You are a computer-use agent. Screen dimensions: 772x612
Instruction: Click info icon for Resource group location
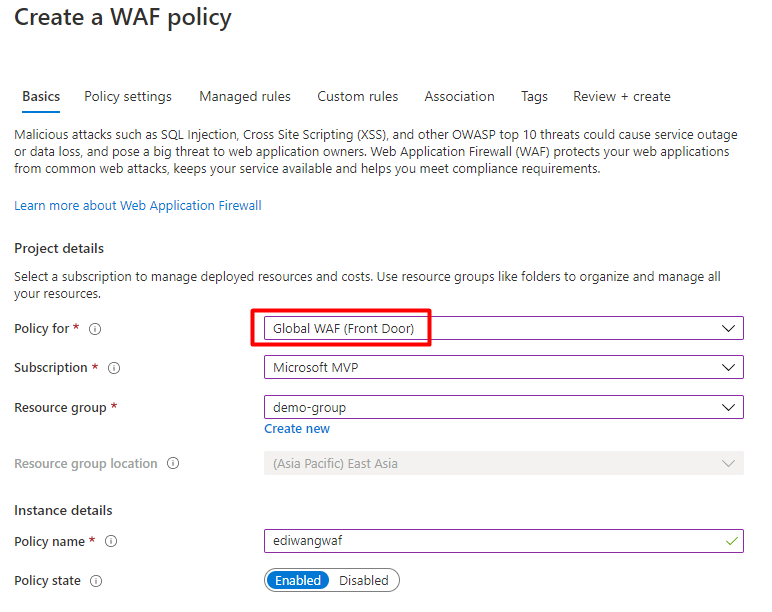click(173, 463)
